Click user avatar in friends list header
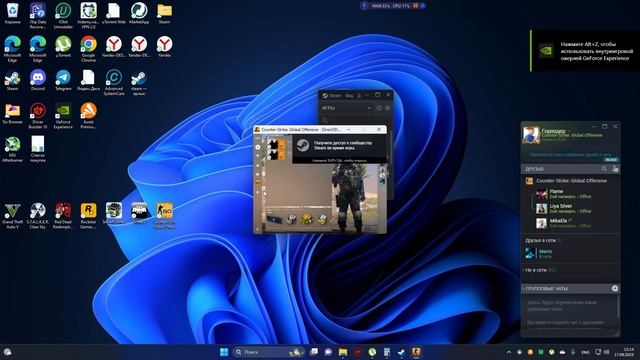The height and width of the screenshot is (360, 640). pyautogui.click(x=531, y=135)
